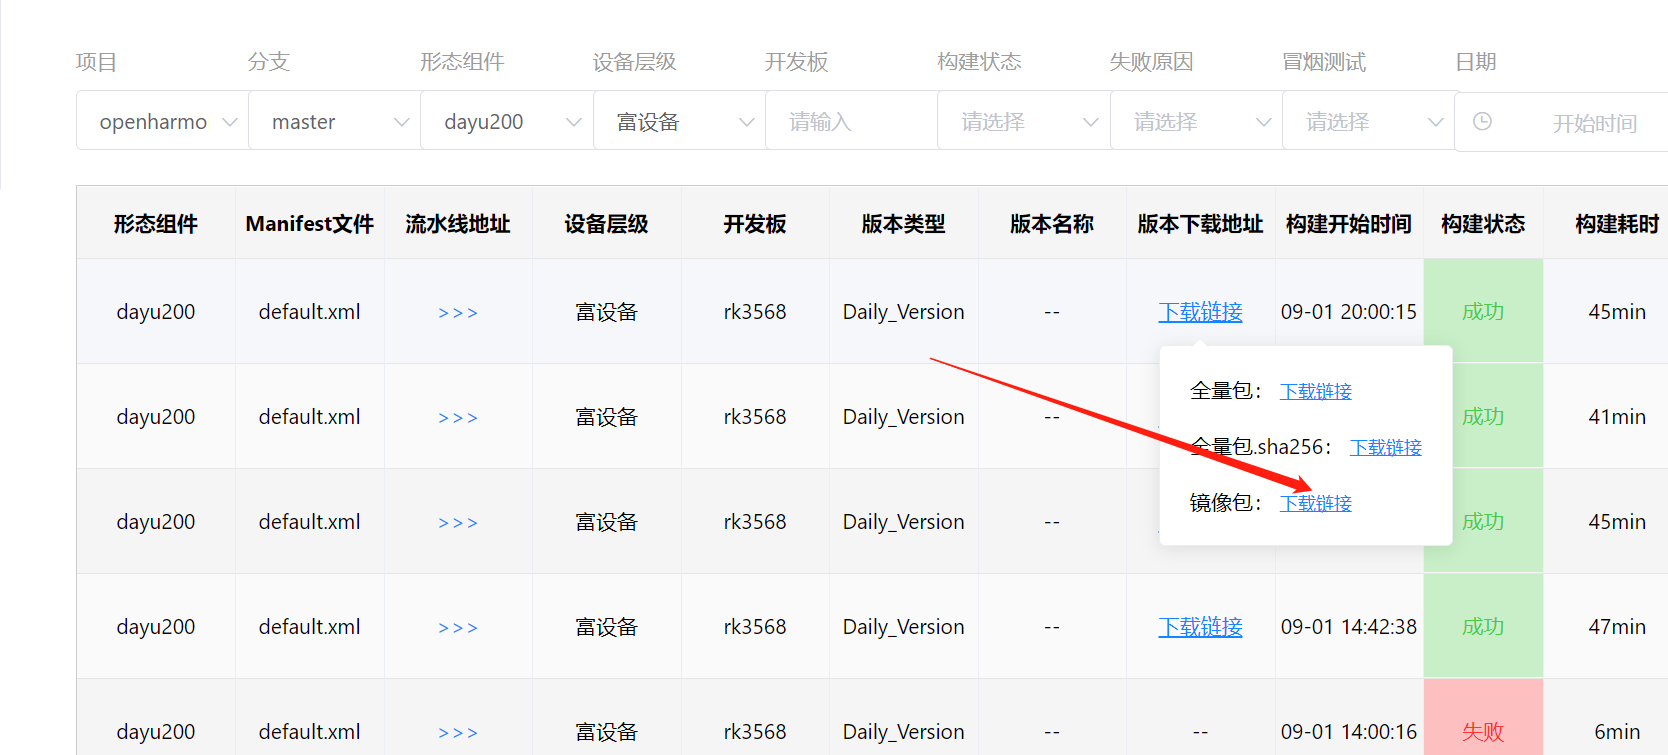
Task: Click the Manifest文件 column header
Action: click(310, 224)
